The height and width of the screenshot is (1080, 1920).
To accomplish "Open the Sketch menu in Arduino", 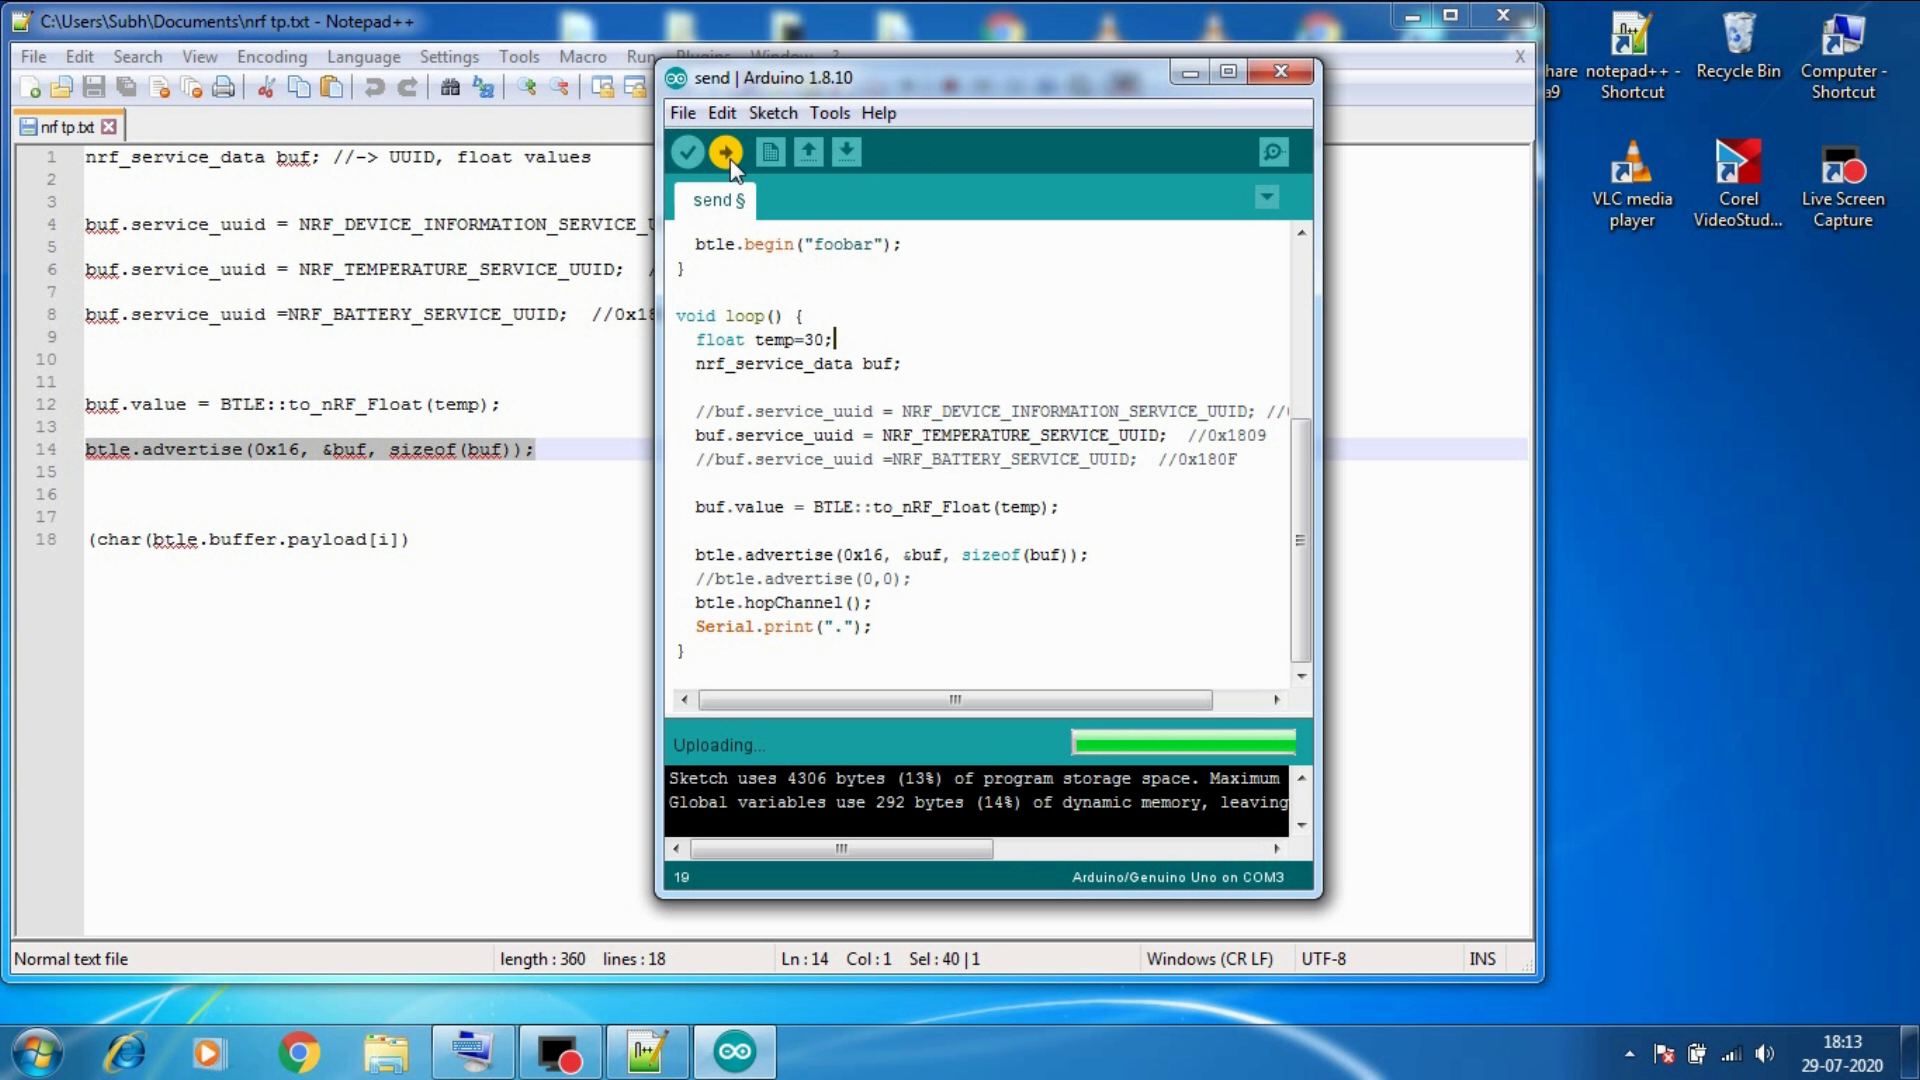I will (772, 113).
